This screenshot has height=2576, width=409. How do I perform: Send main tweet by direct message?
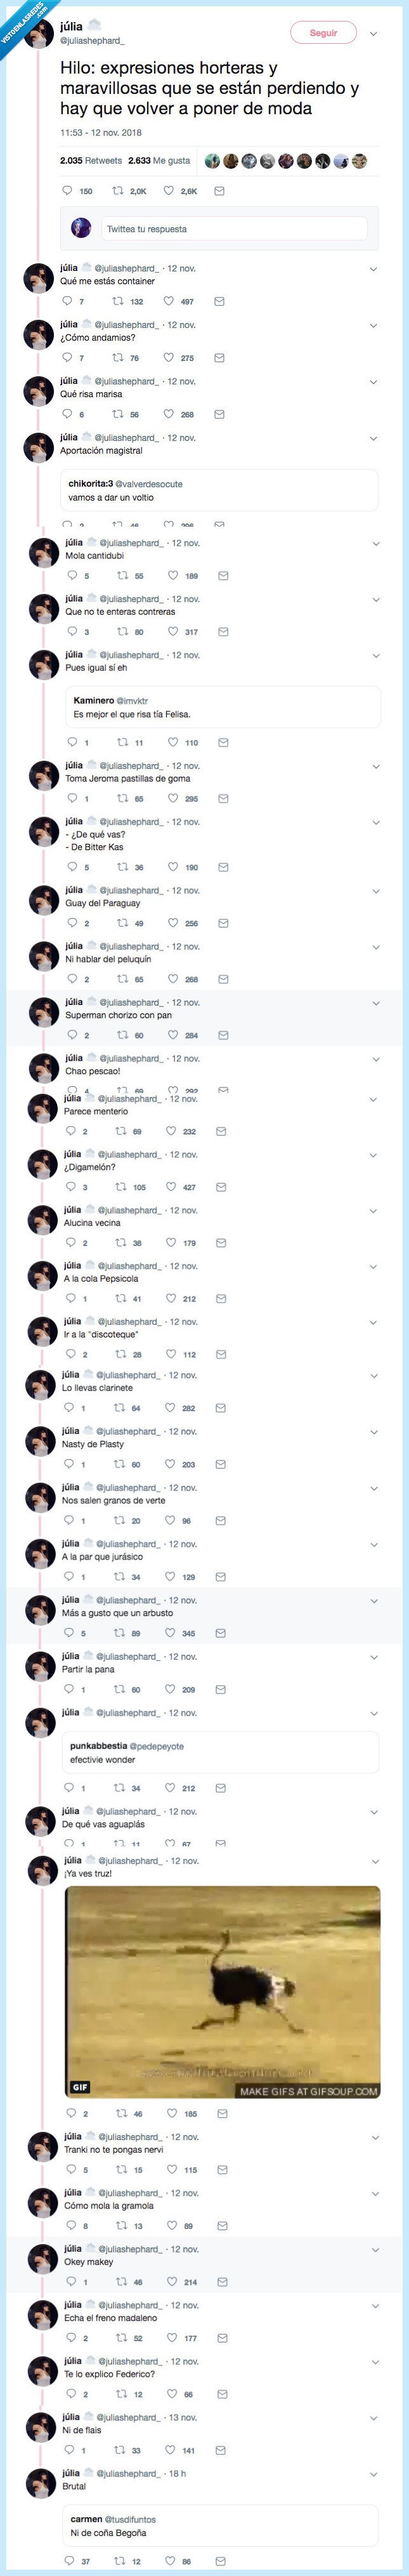(219, 191)
